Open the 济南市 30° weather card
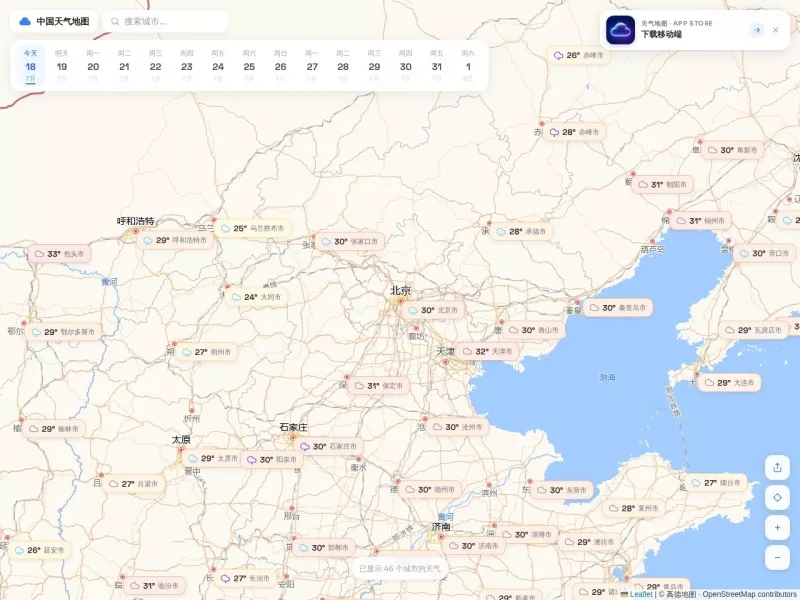The height and width of the screenshot is (600, 800). coord(473,546)
